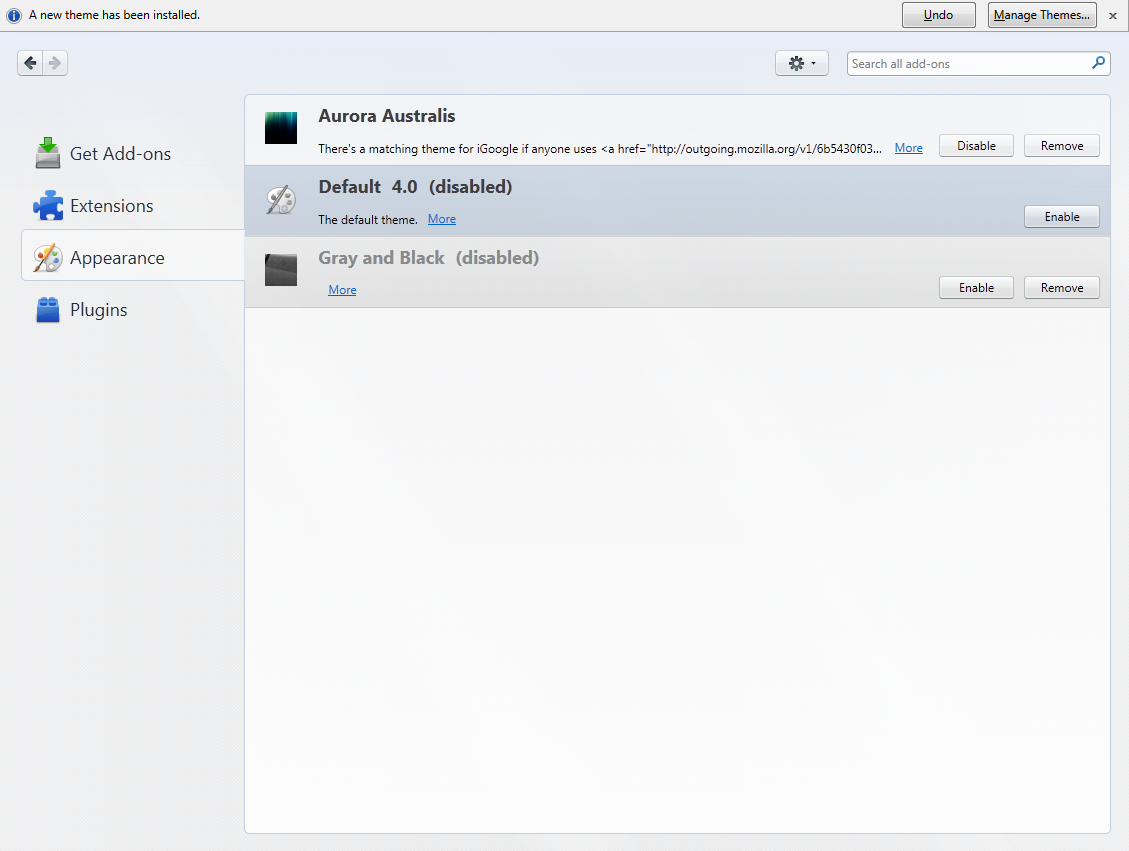The image size is (1129, 851).
Task: Click the Get Add-ons download icon
Action: pyautogui.click(x=48, y=153)
